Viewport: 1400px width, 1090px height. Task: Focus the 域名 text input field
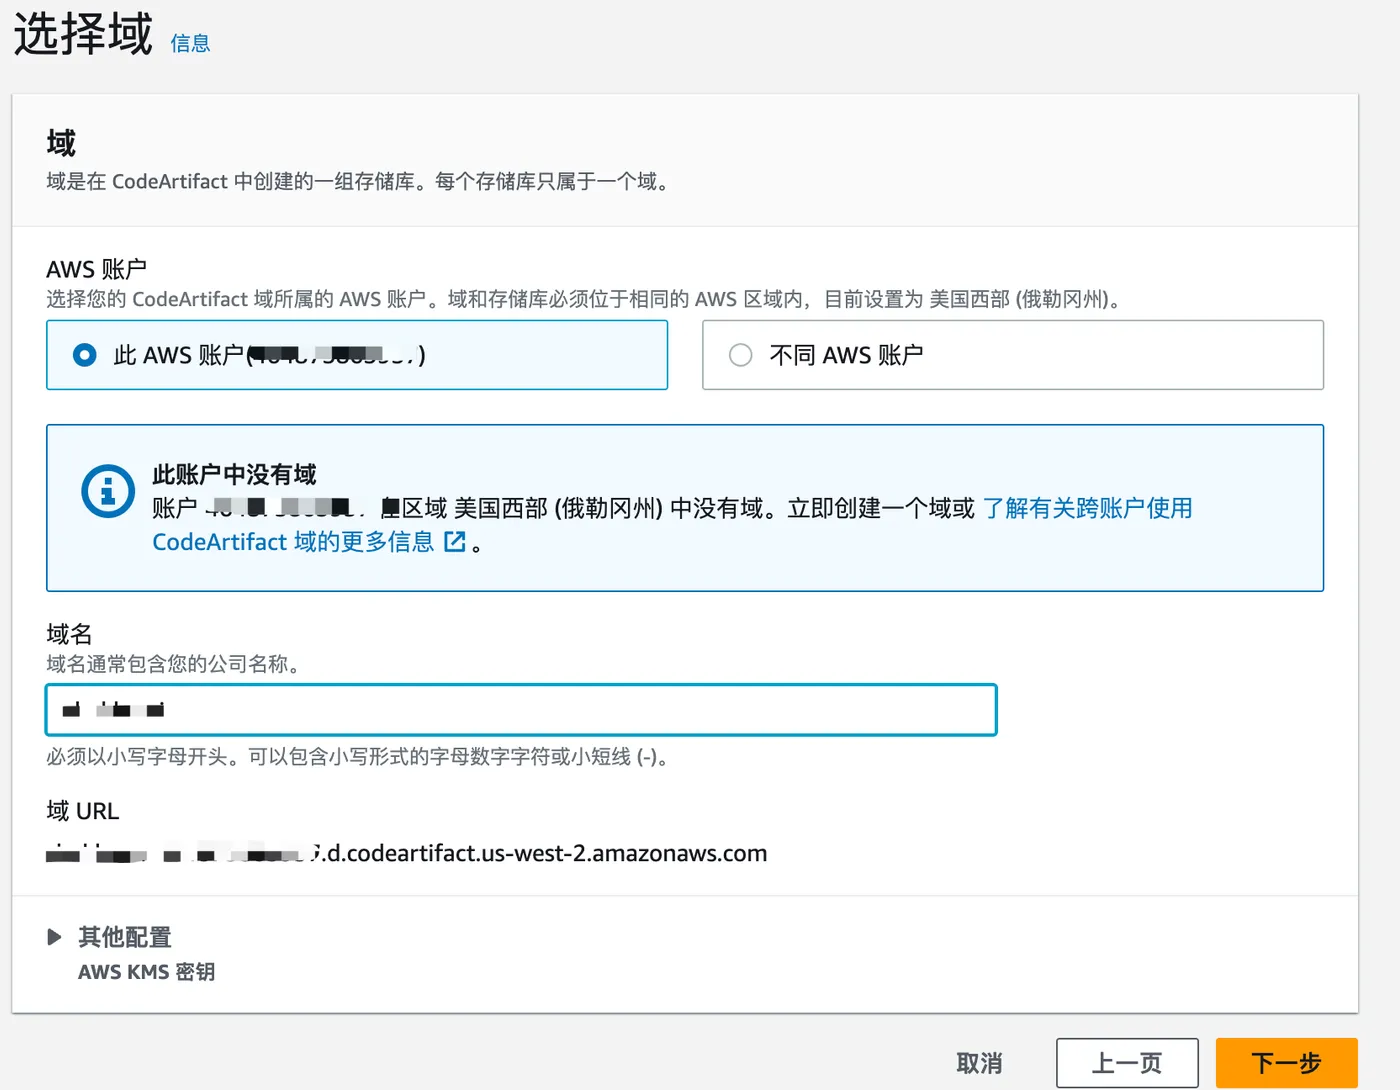coord(520,710)
